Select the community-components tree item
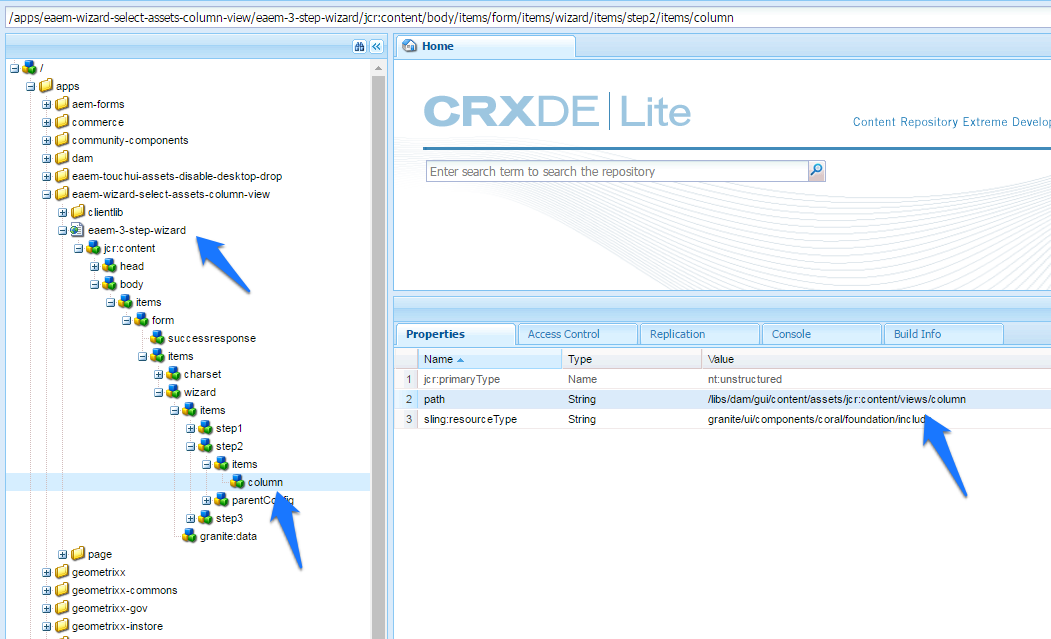This screenshot has width=1051, height=639. [130, 140]
